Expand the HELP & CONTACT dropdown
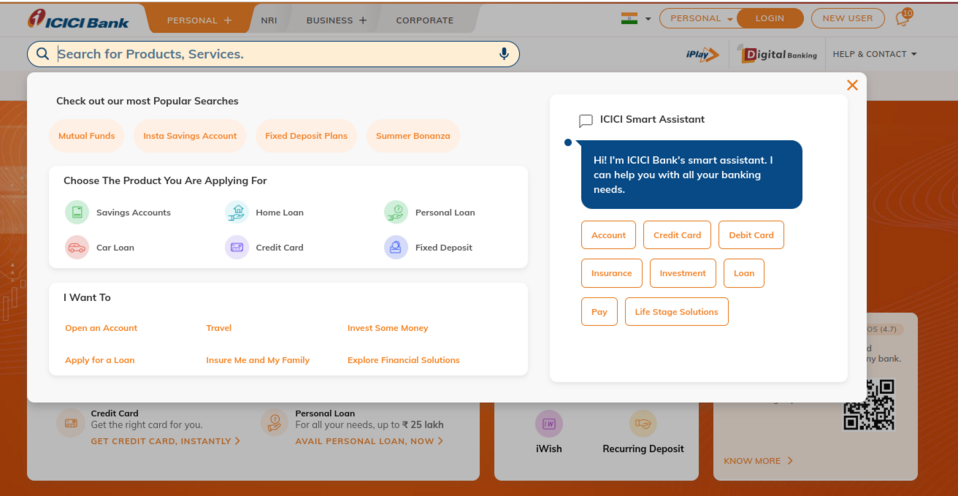Viewport: 958px width, 496px height. click(875, 54)
